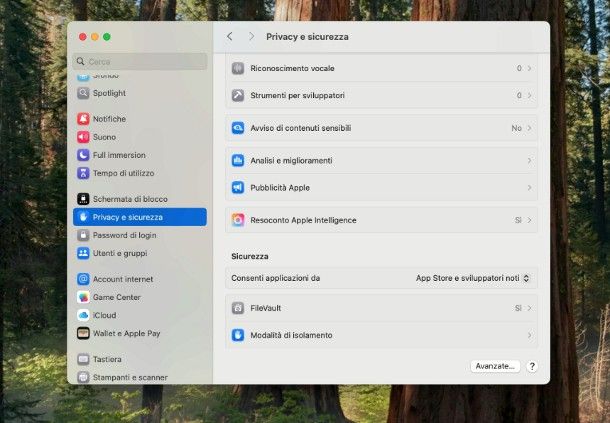Select Full immersion sidebar item
The width and height of the screenshot is (610, 423).
tap(140, 155)
